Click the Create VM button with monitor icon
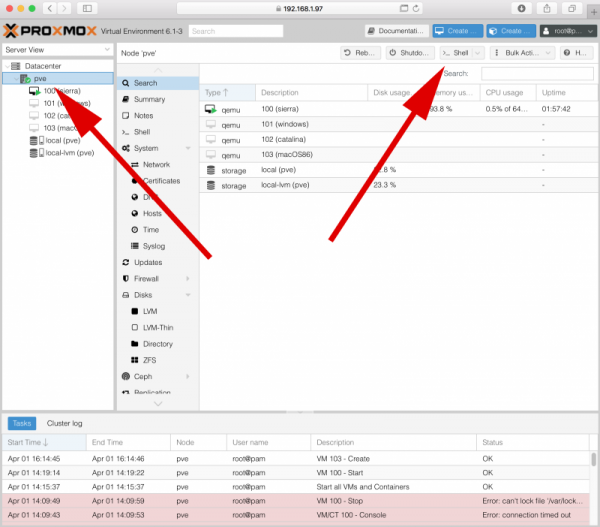The width and height of the screenshot is (600, 527). (x=458, y=31)
